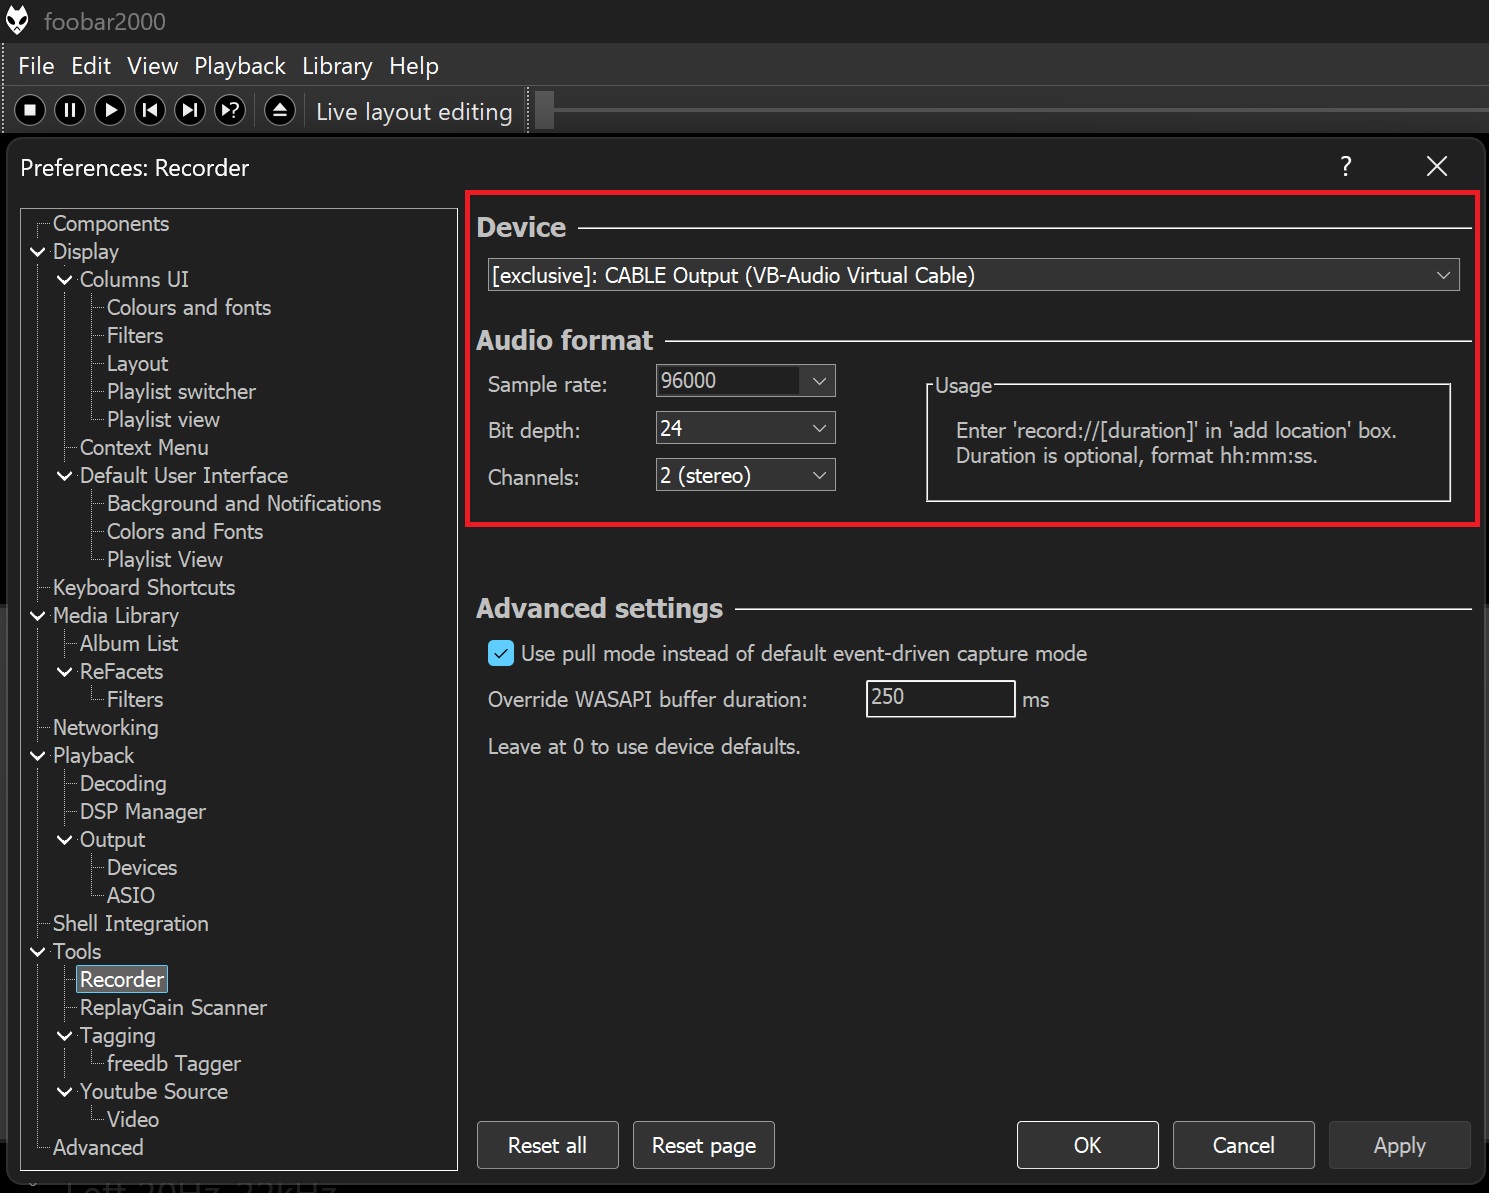The image size is (1489, 1193).
Task: Click the random playback button
Action: click(x=230, y=110)
